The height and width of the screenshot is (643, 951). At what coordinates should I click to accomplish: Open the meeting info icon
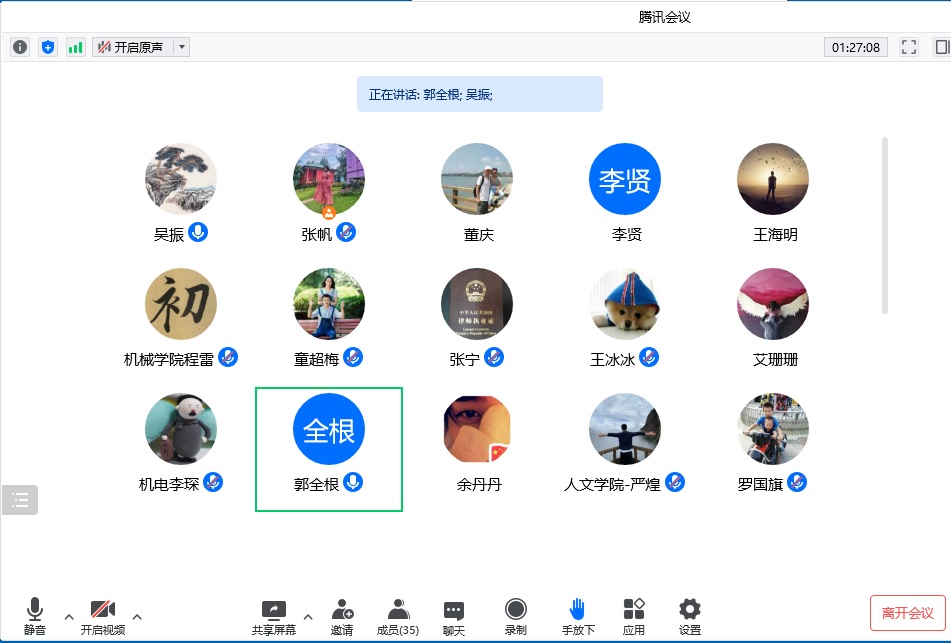coord(20,47)
